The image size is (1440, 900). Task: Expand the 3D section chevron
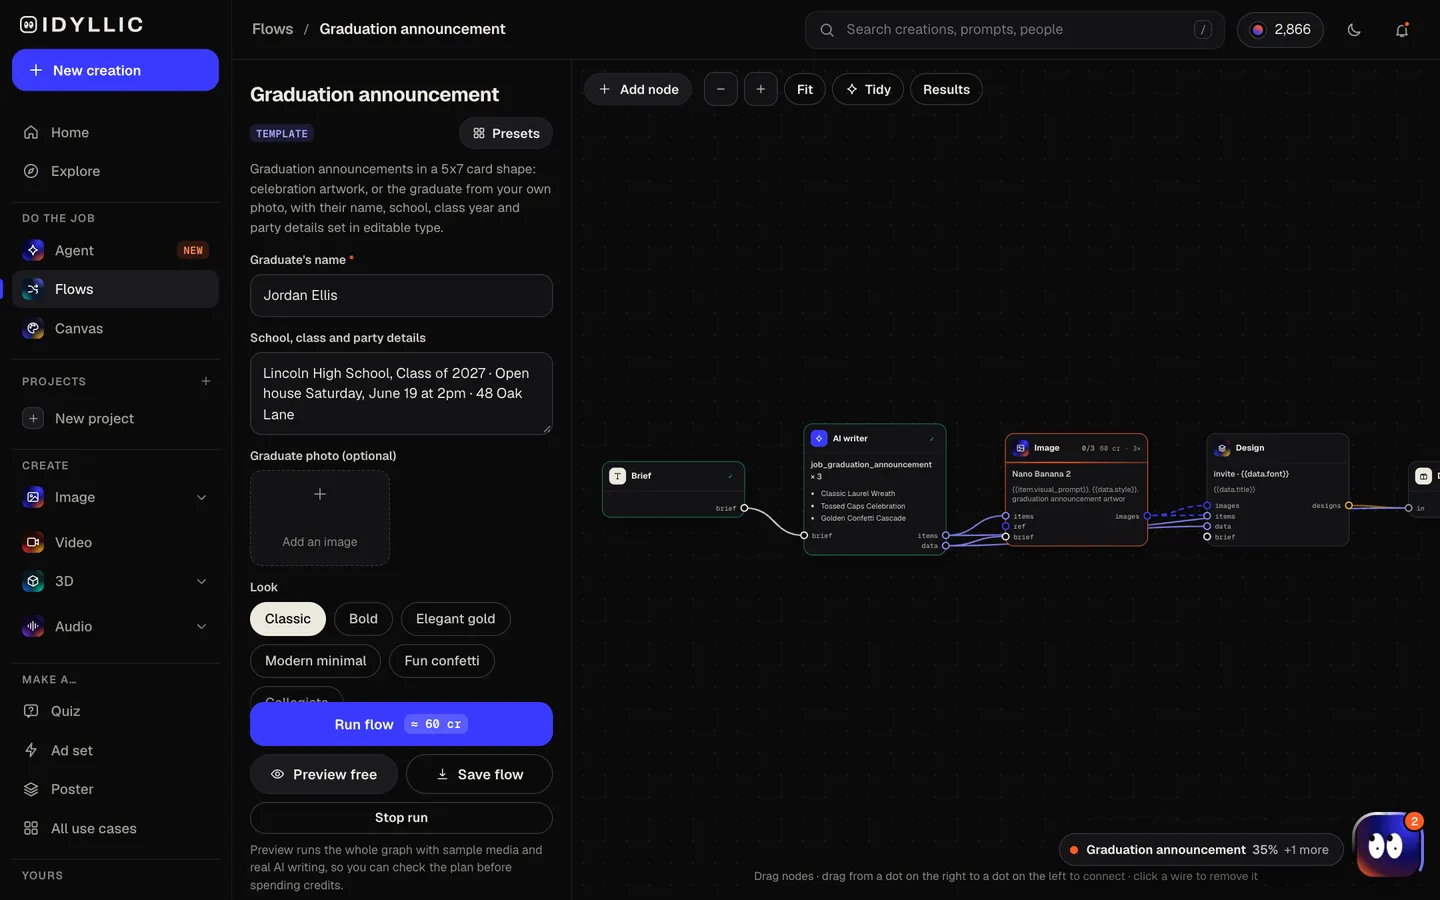[201, 581]
